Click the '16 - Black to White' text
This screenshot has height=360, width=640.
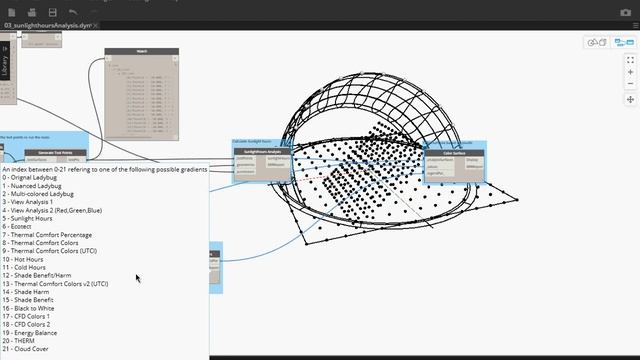tap(28, 308)
